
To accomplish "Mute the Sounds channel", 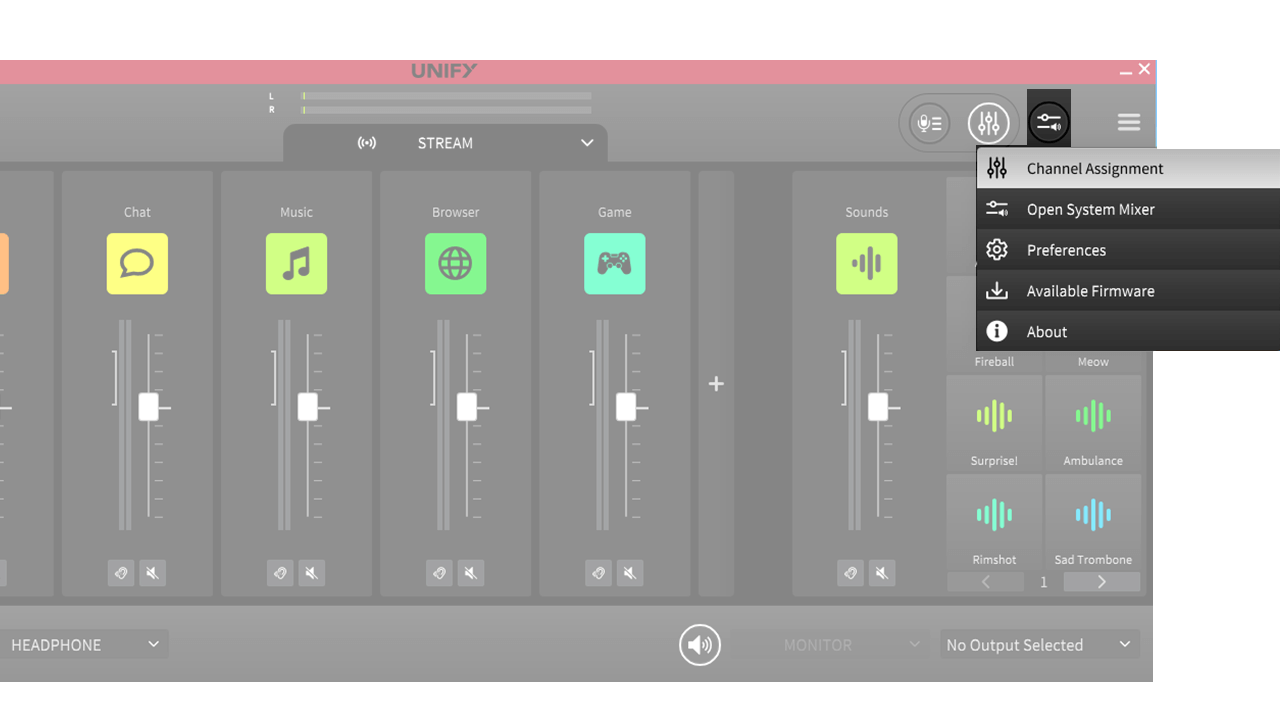I will (x=882, y=573).
